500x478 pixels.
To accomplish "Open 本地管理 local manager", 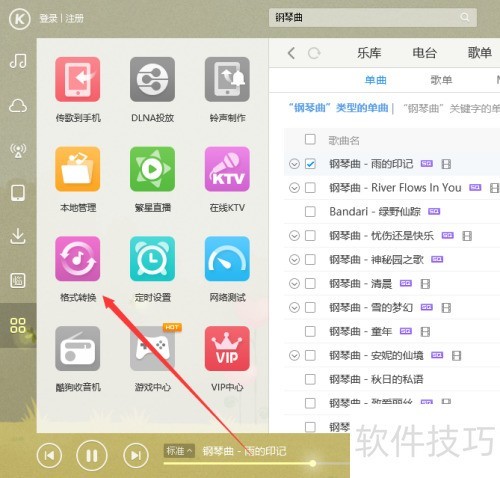I will (78, 169).
